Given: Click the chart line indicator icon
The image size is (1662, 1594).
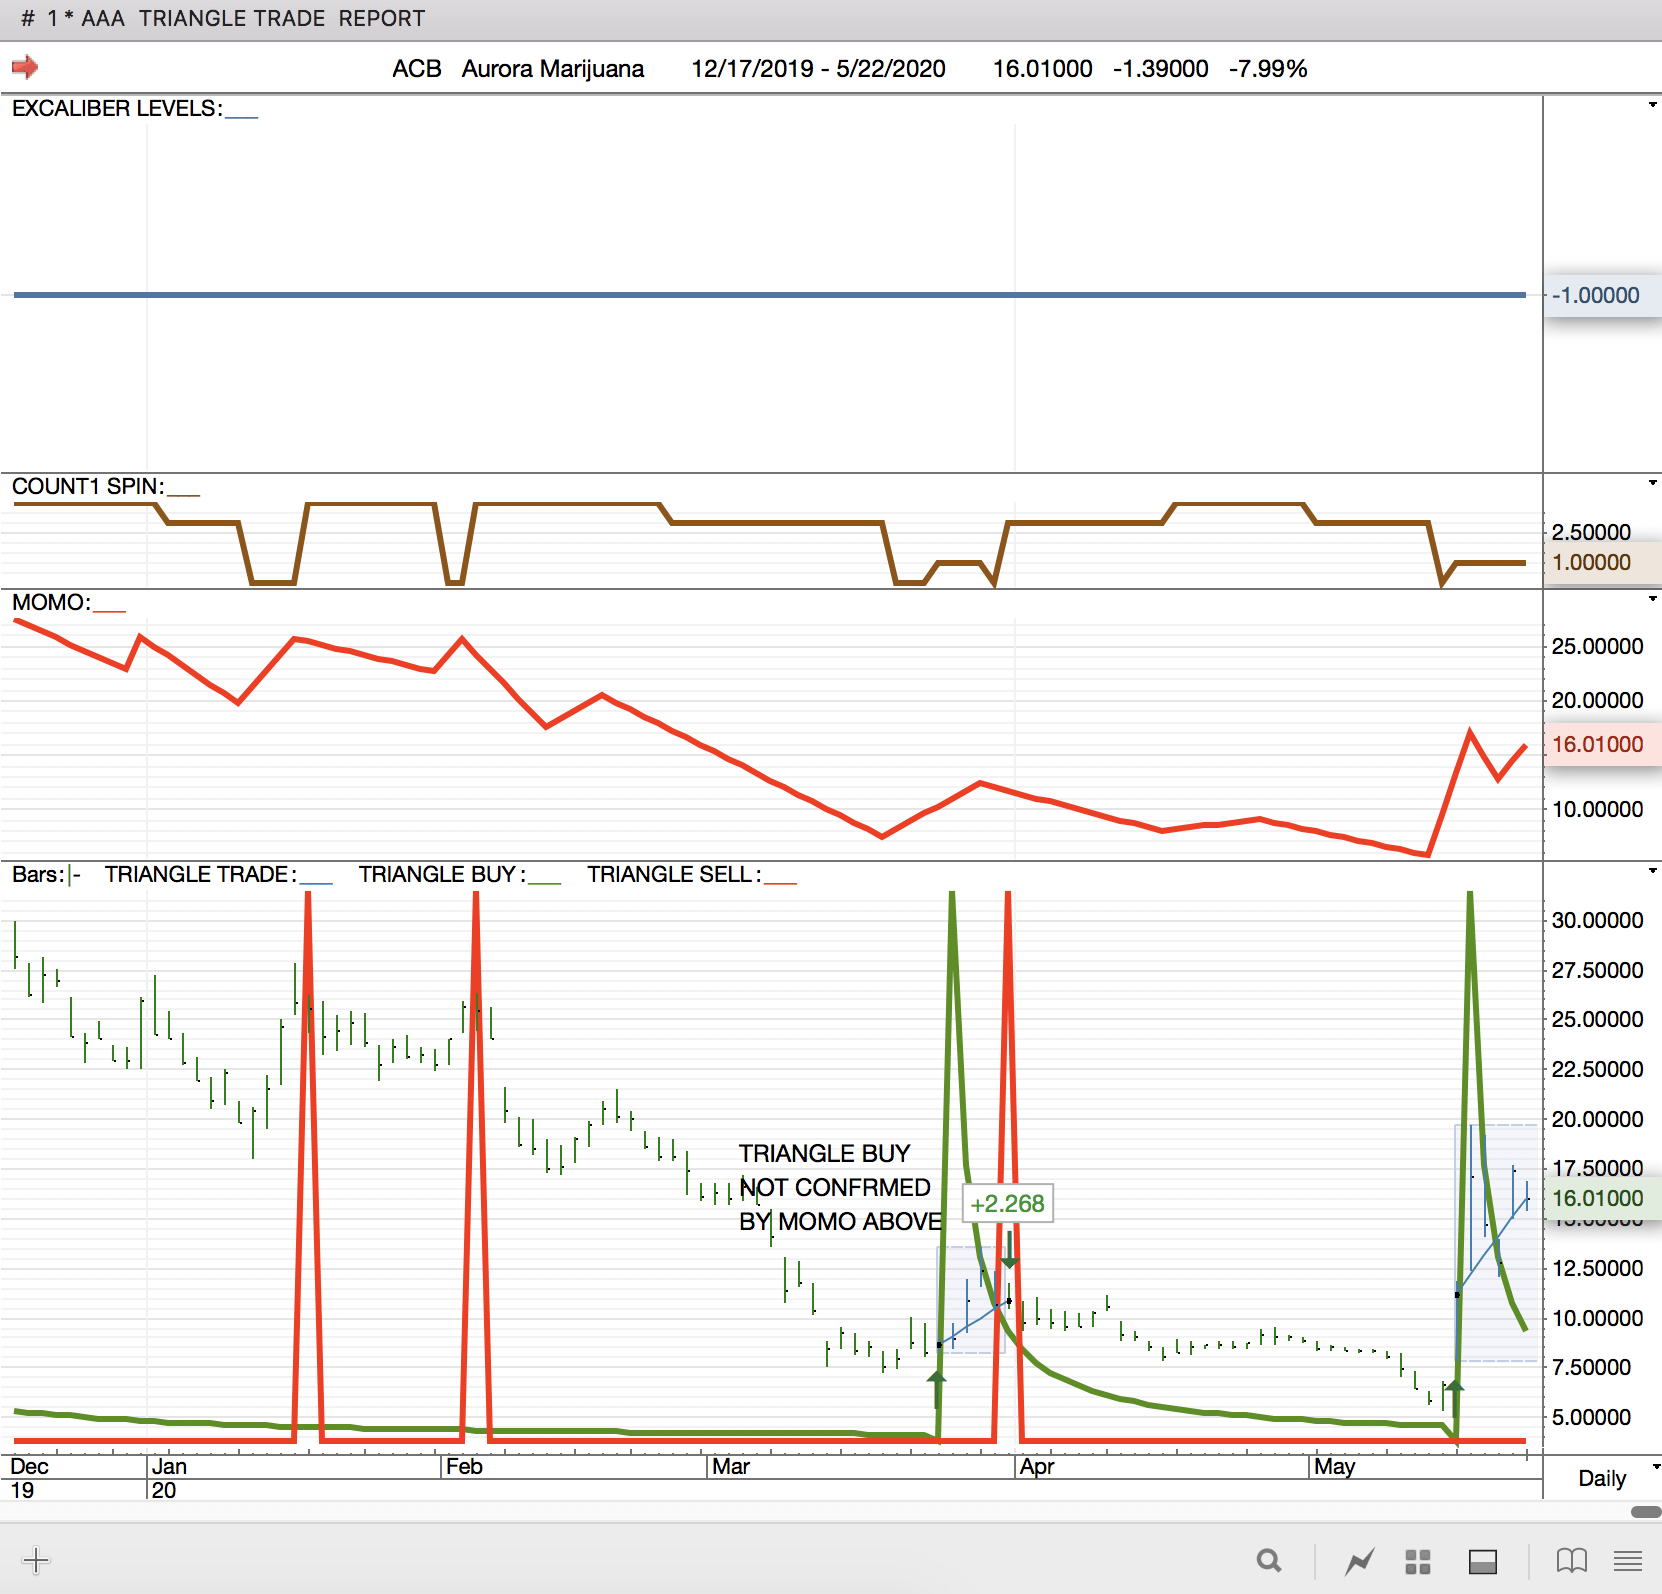Looking at the screenshot, I should (x=1359, y=1560).
